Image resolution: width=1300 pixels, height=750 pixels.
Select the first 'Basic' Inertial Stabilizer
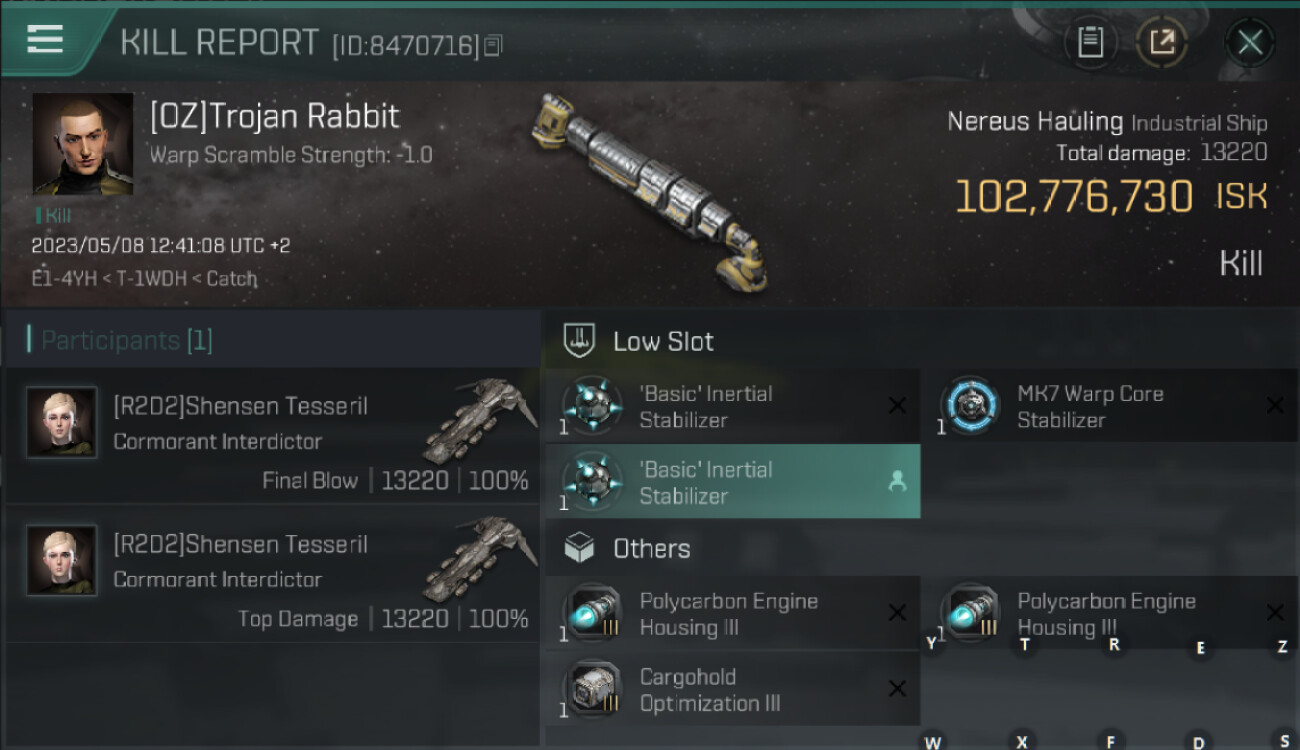pos(732,406)
